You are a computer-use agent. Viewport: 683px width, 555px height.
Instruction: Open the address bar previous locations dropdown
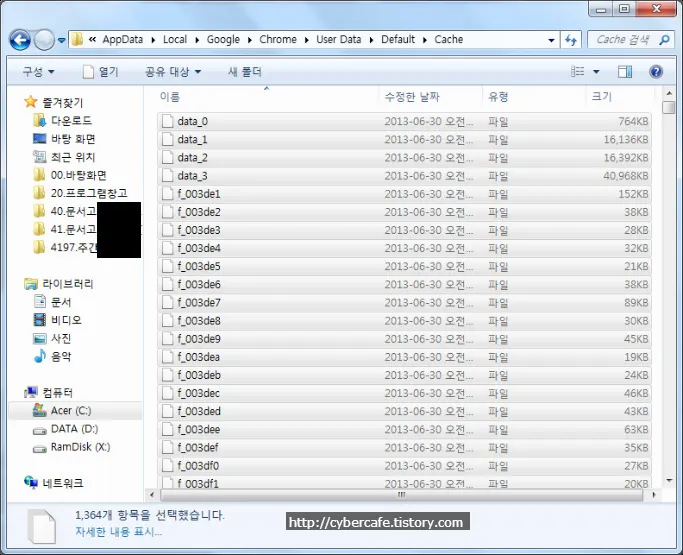[x=551, y=40]
